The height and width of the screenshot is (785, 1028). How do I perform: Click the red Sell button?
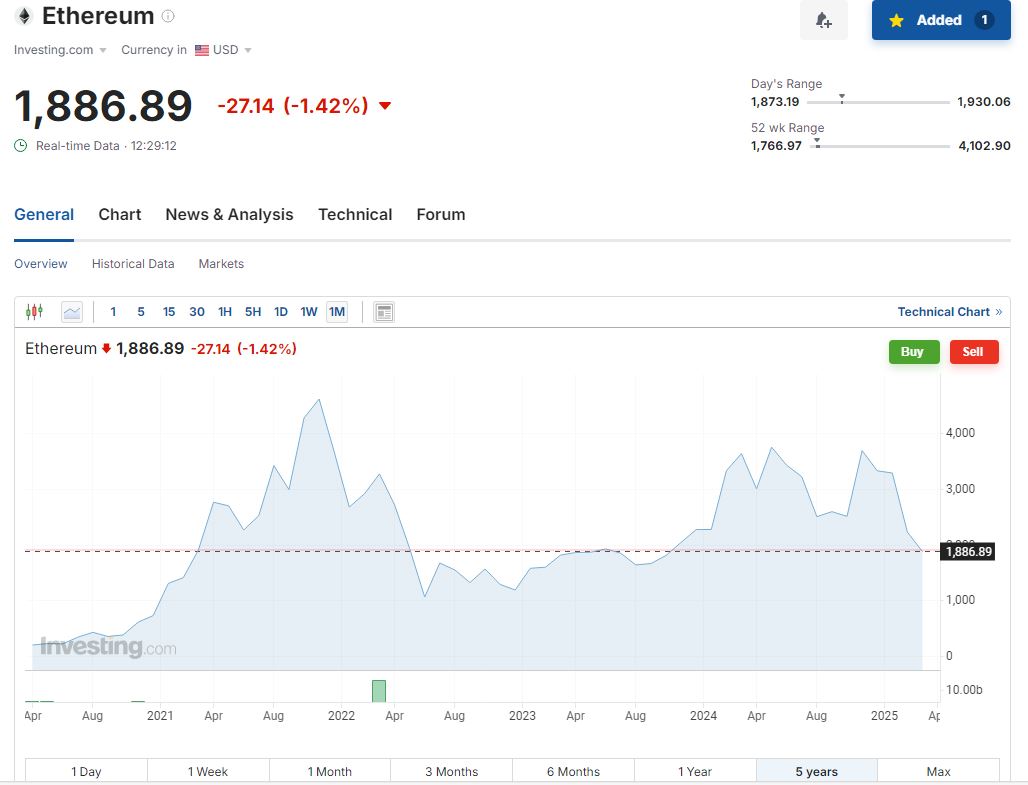click(x=974, y=352)
